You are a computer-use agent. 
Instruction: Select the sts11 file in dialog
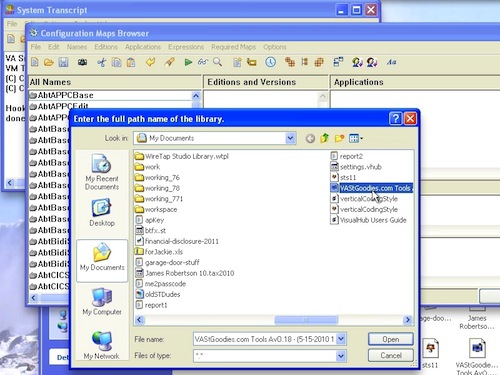click(343, 177)
